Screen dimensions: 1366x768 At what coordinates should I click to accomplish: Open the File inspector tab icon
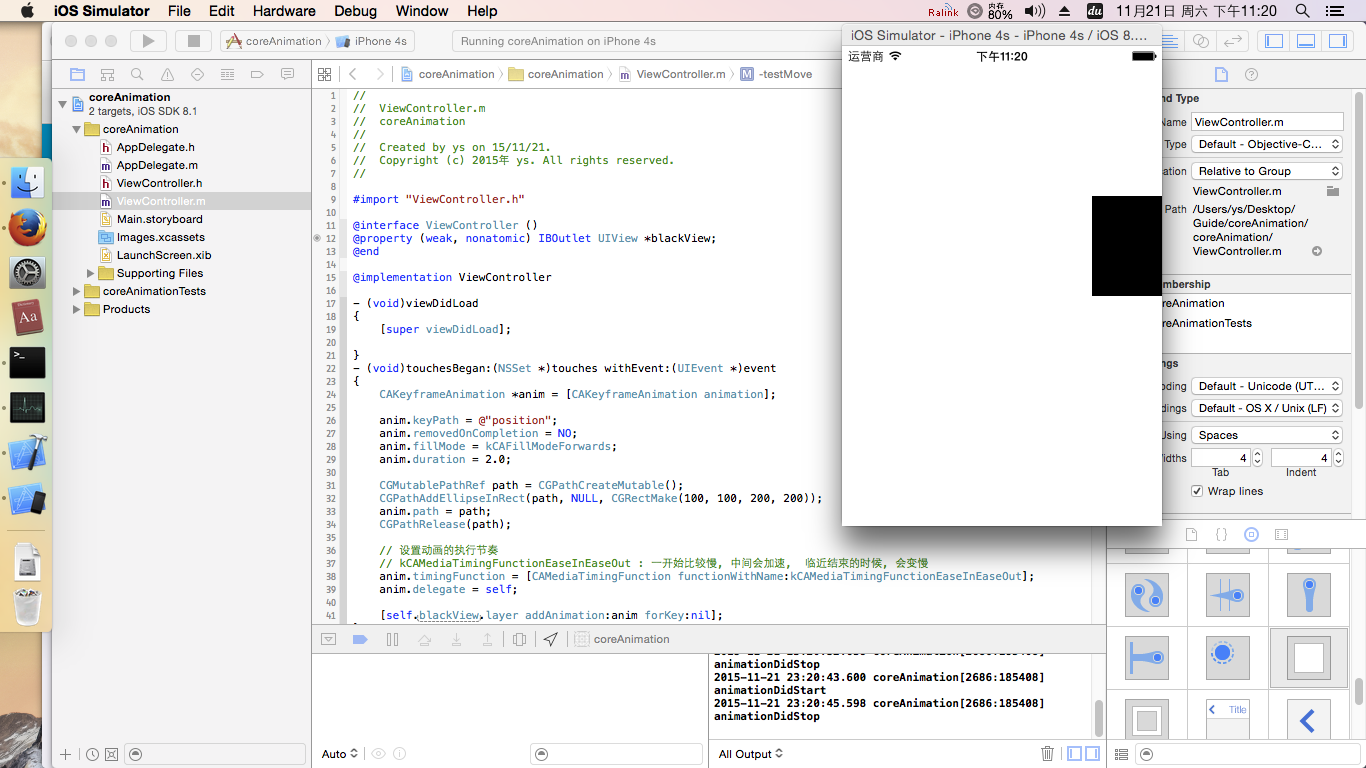click(x=1220, y=75)
